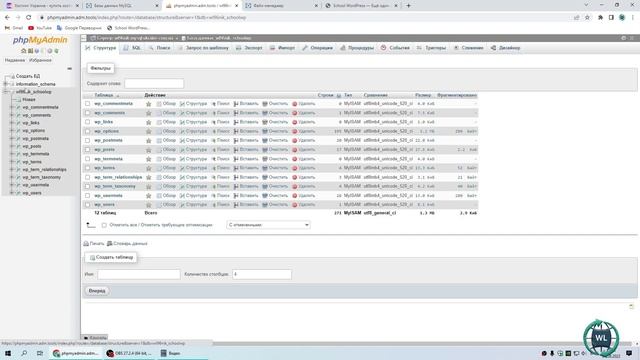
Task: Add wp_links to favorites star
Action: [x=149, y=122]
